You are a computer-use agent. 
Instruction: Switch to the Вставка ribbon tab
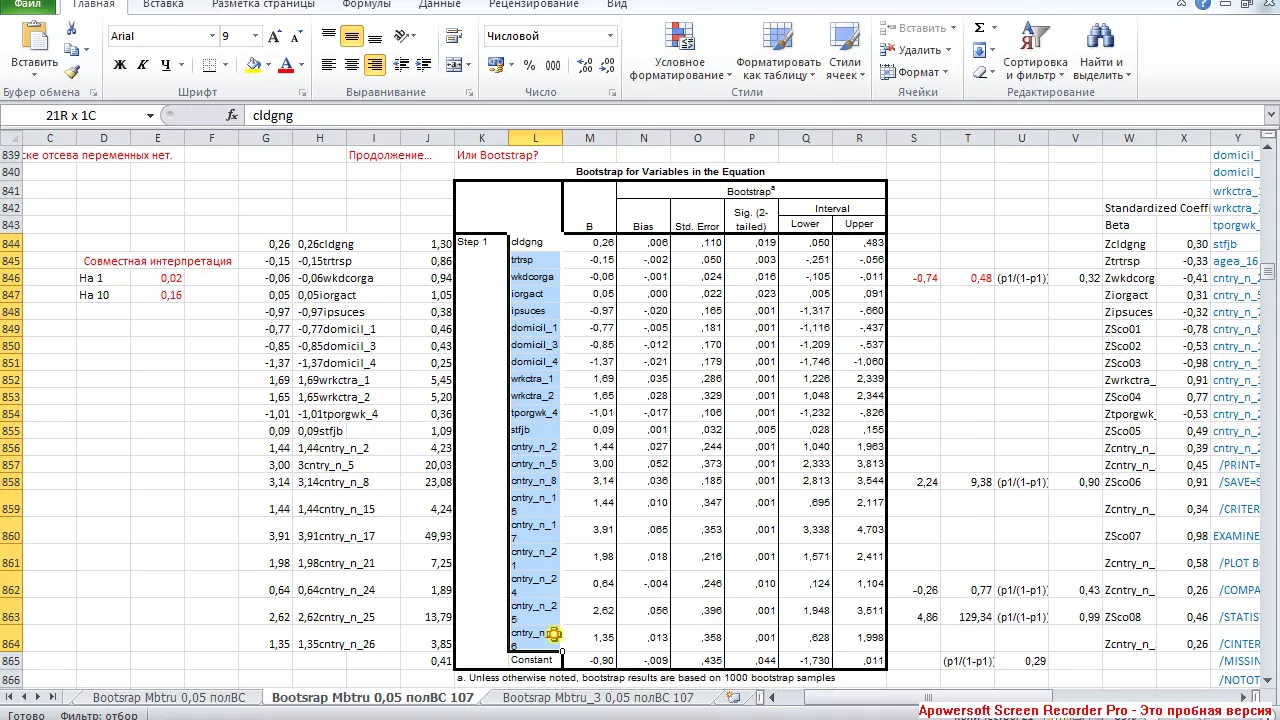[x=163, y=4]
